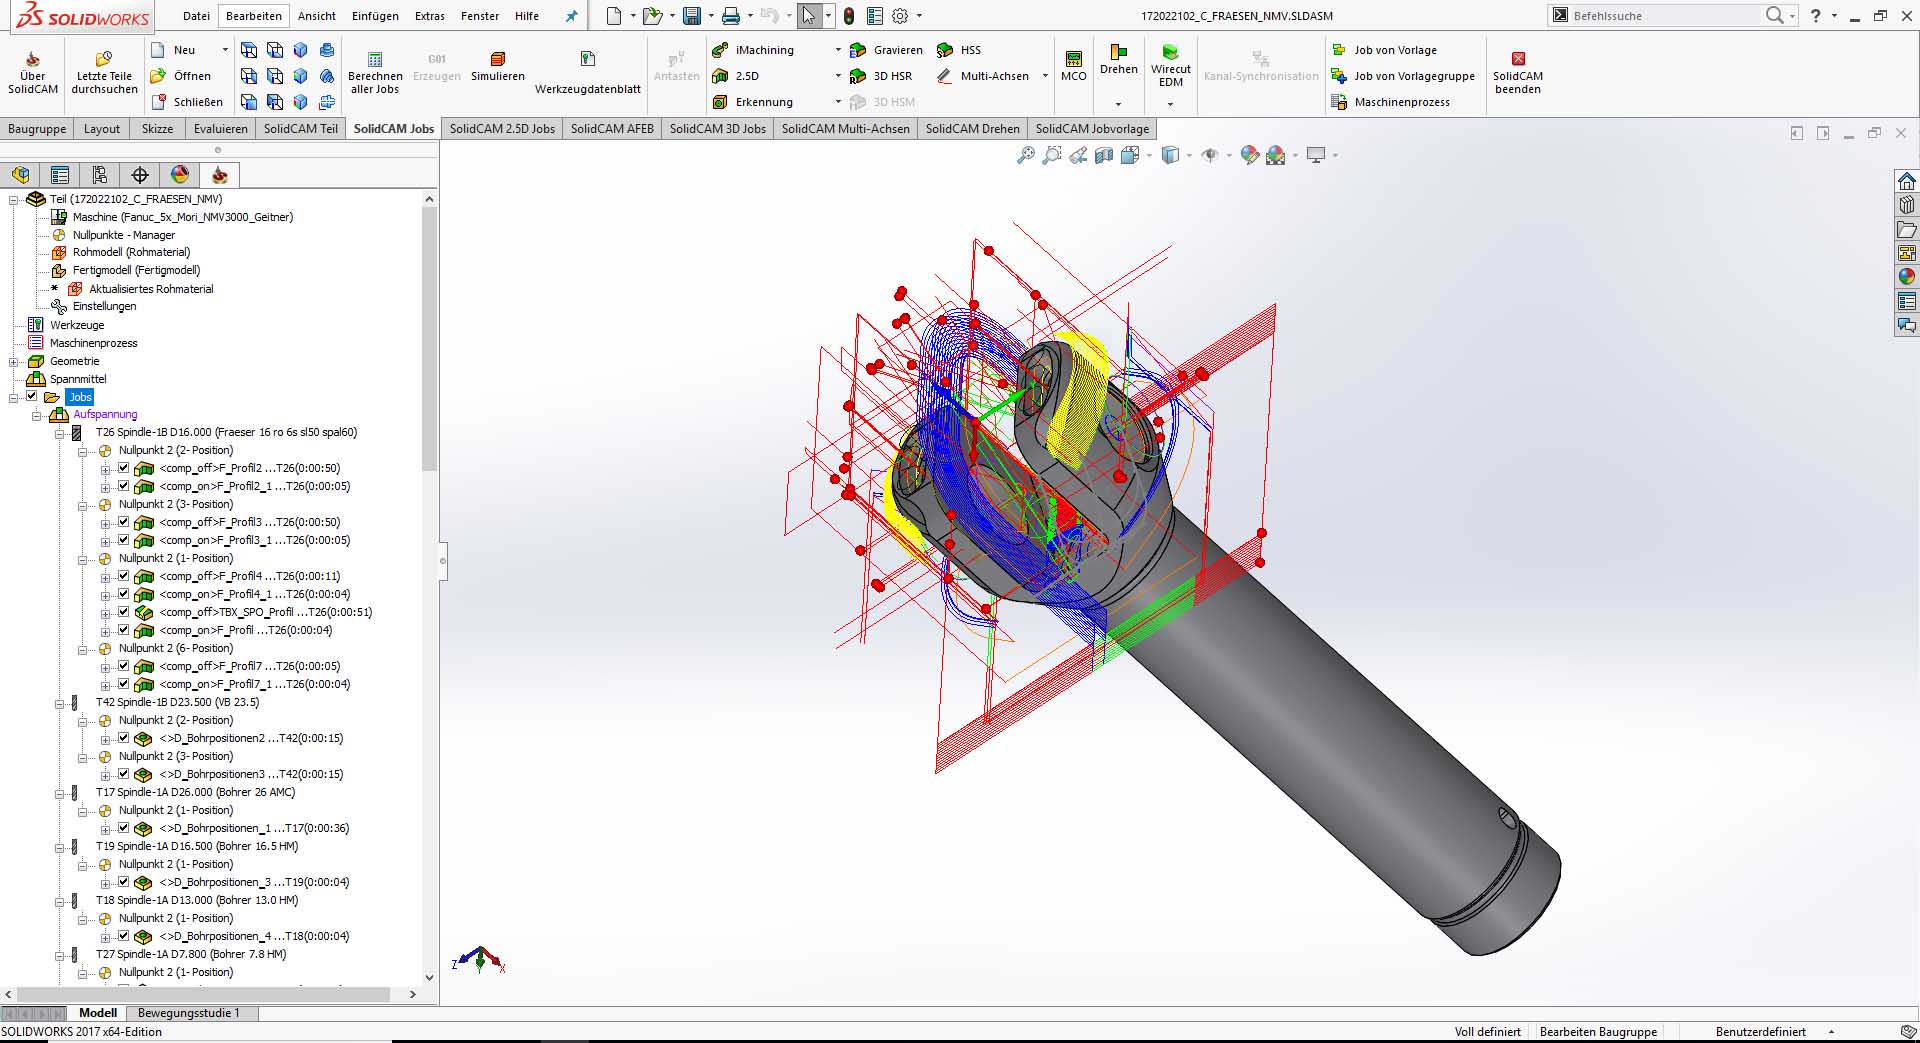The height and width of the screenshot is (1043, 1920).
Task: Click the Print toolbar icon
Action: [x=731, y=16]
